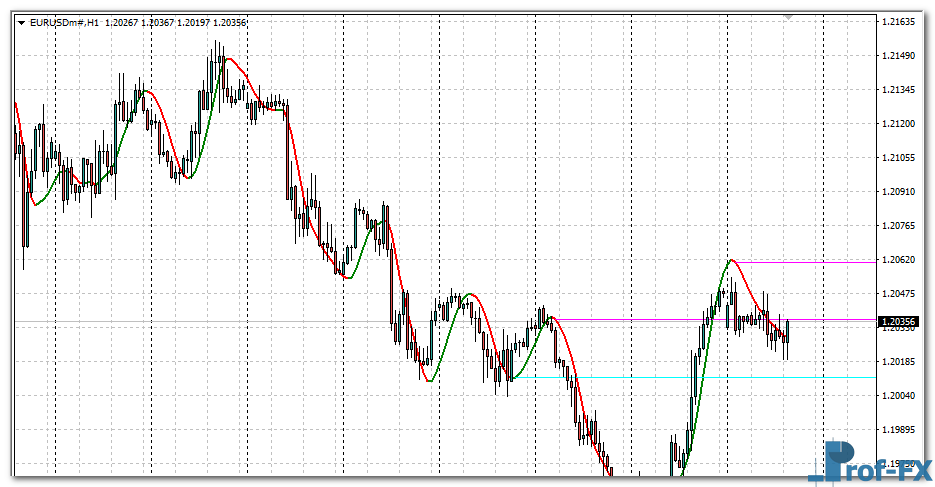Click the EURUSDm#,H1 symbol title
This screenshot has width=935, height=487.
[x=64, y=22]
